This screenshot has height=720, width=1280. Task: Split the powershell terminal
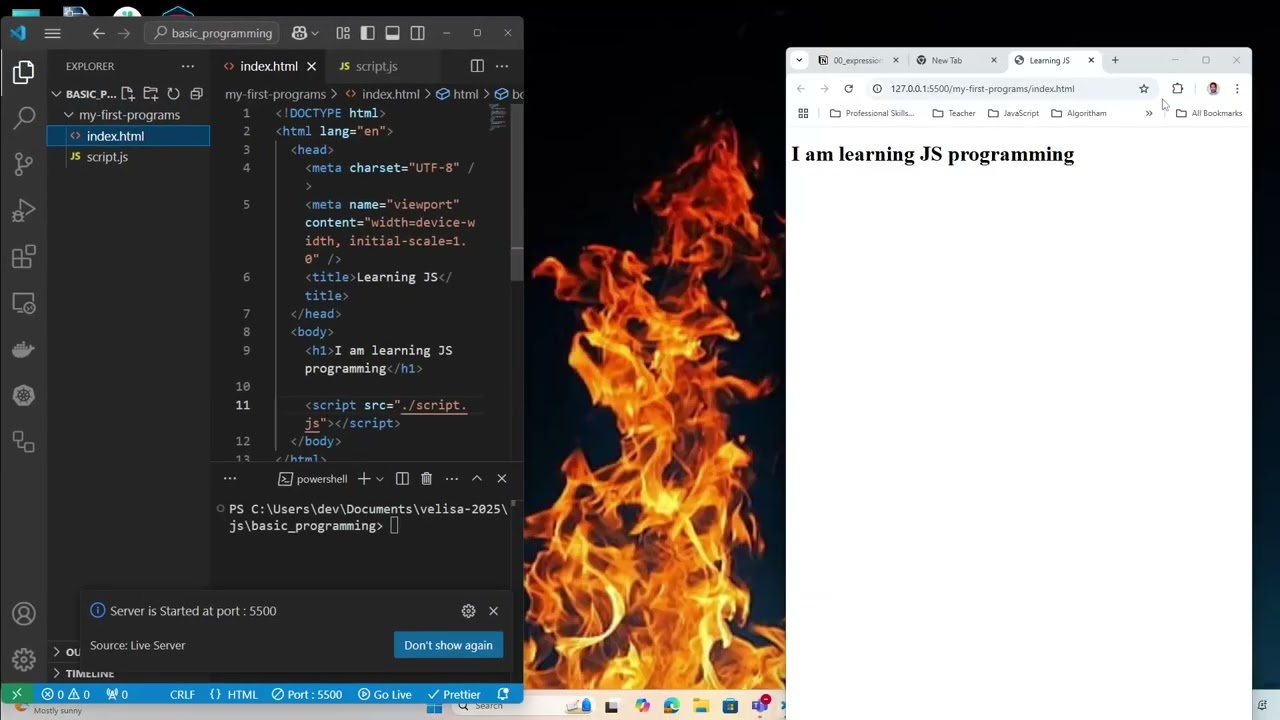tap(402, 479)
